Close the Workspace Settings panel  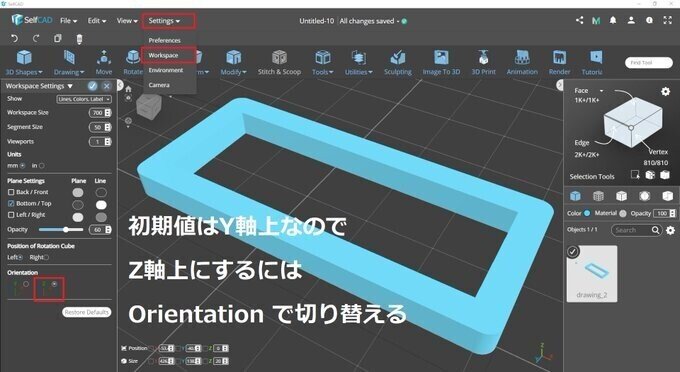tap(107, 86)
